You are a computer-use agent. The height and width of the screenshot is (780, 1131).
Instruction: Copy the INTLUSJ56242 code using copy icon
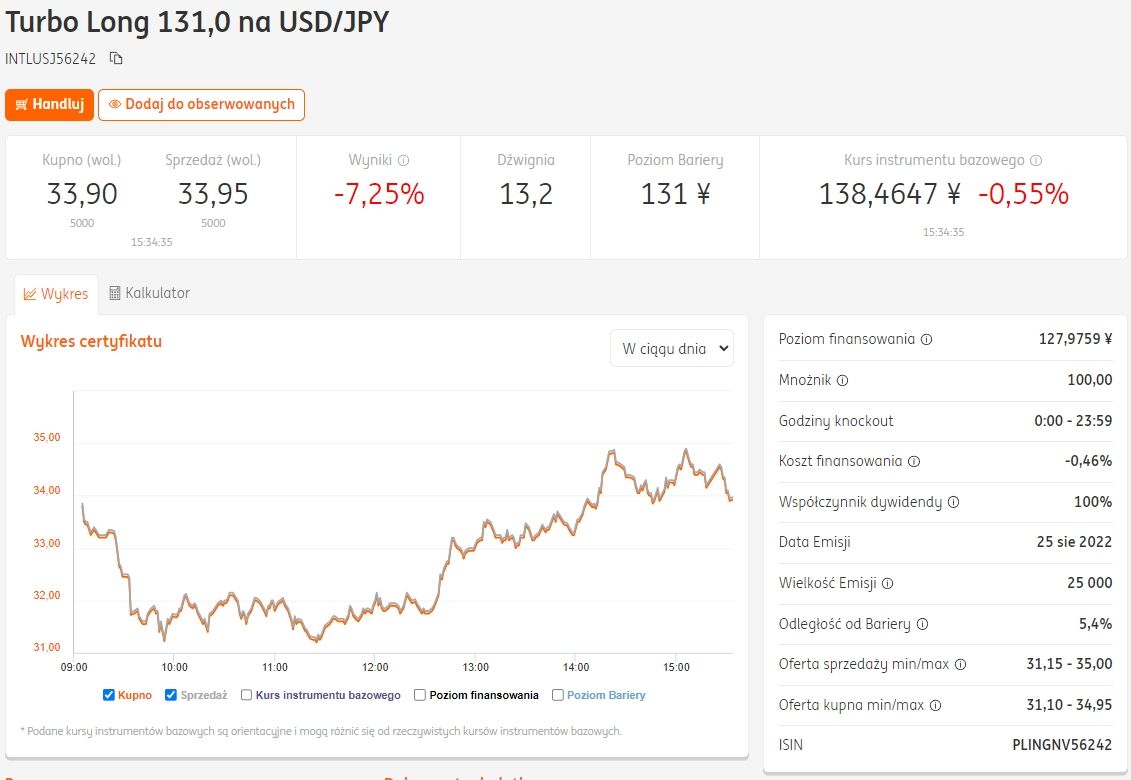click(x=116, y=58)
